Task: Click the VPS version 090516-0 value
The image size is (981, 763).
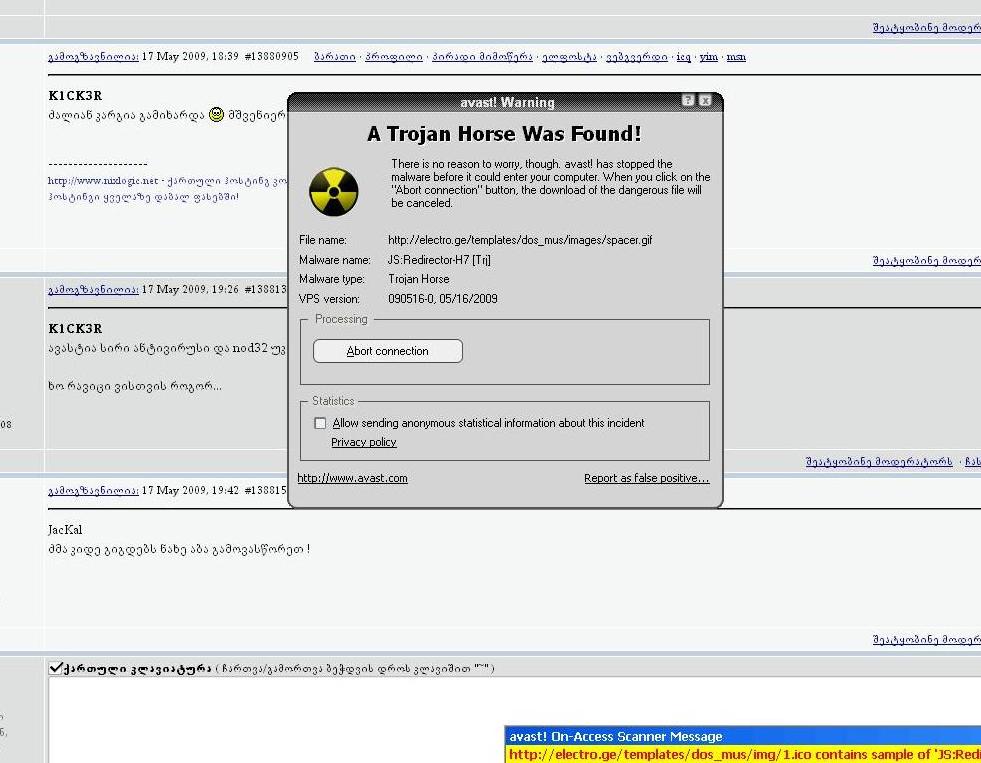Action: 443,299
